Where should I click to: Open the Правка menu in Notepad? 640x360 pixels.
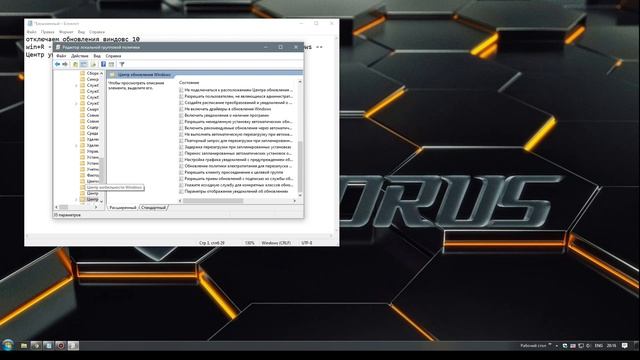47,32
